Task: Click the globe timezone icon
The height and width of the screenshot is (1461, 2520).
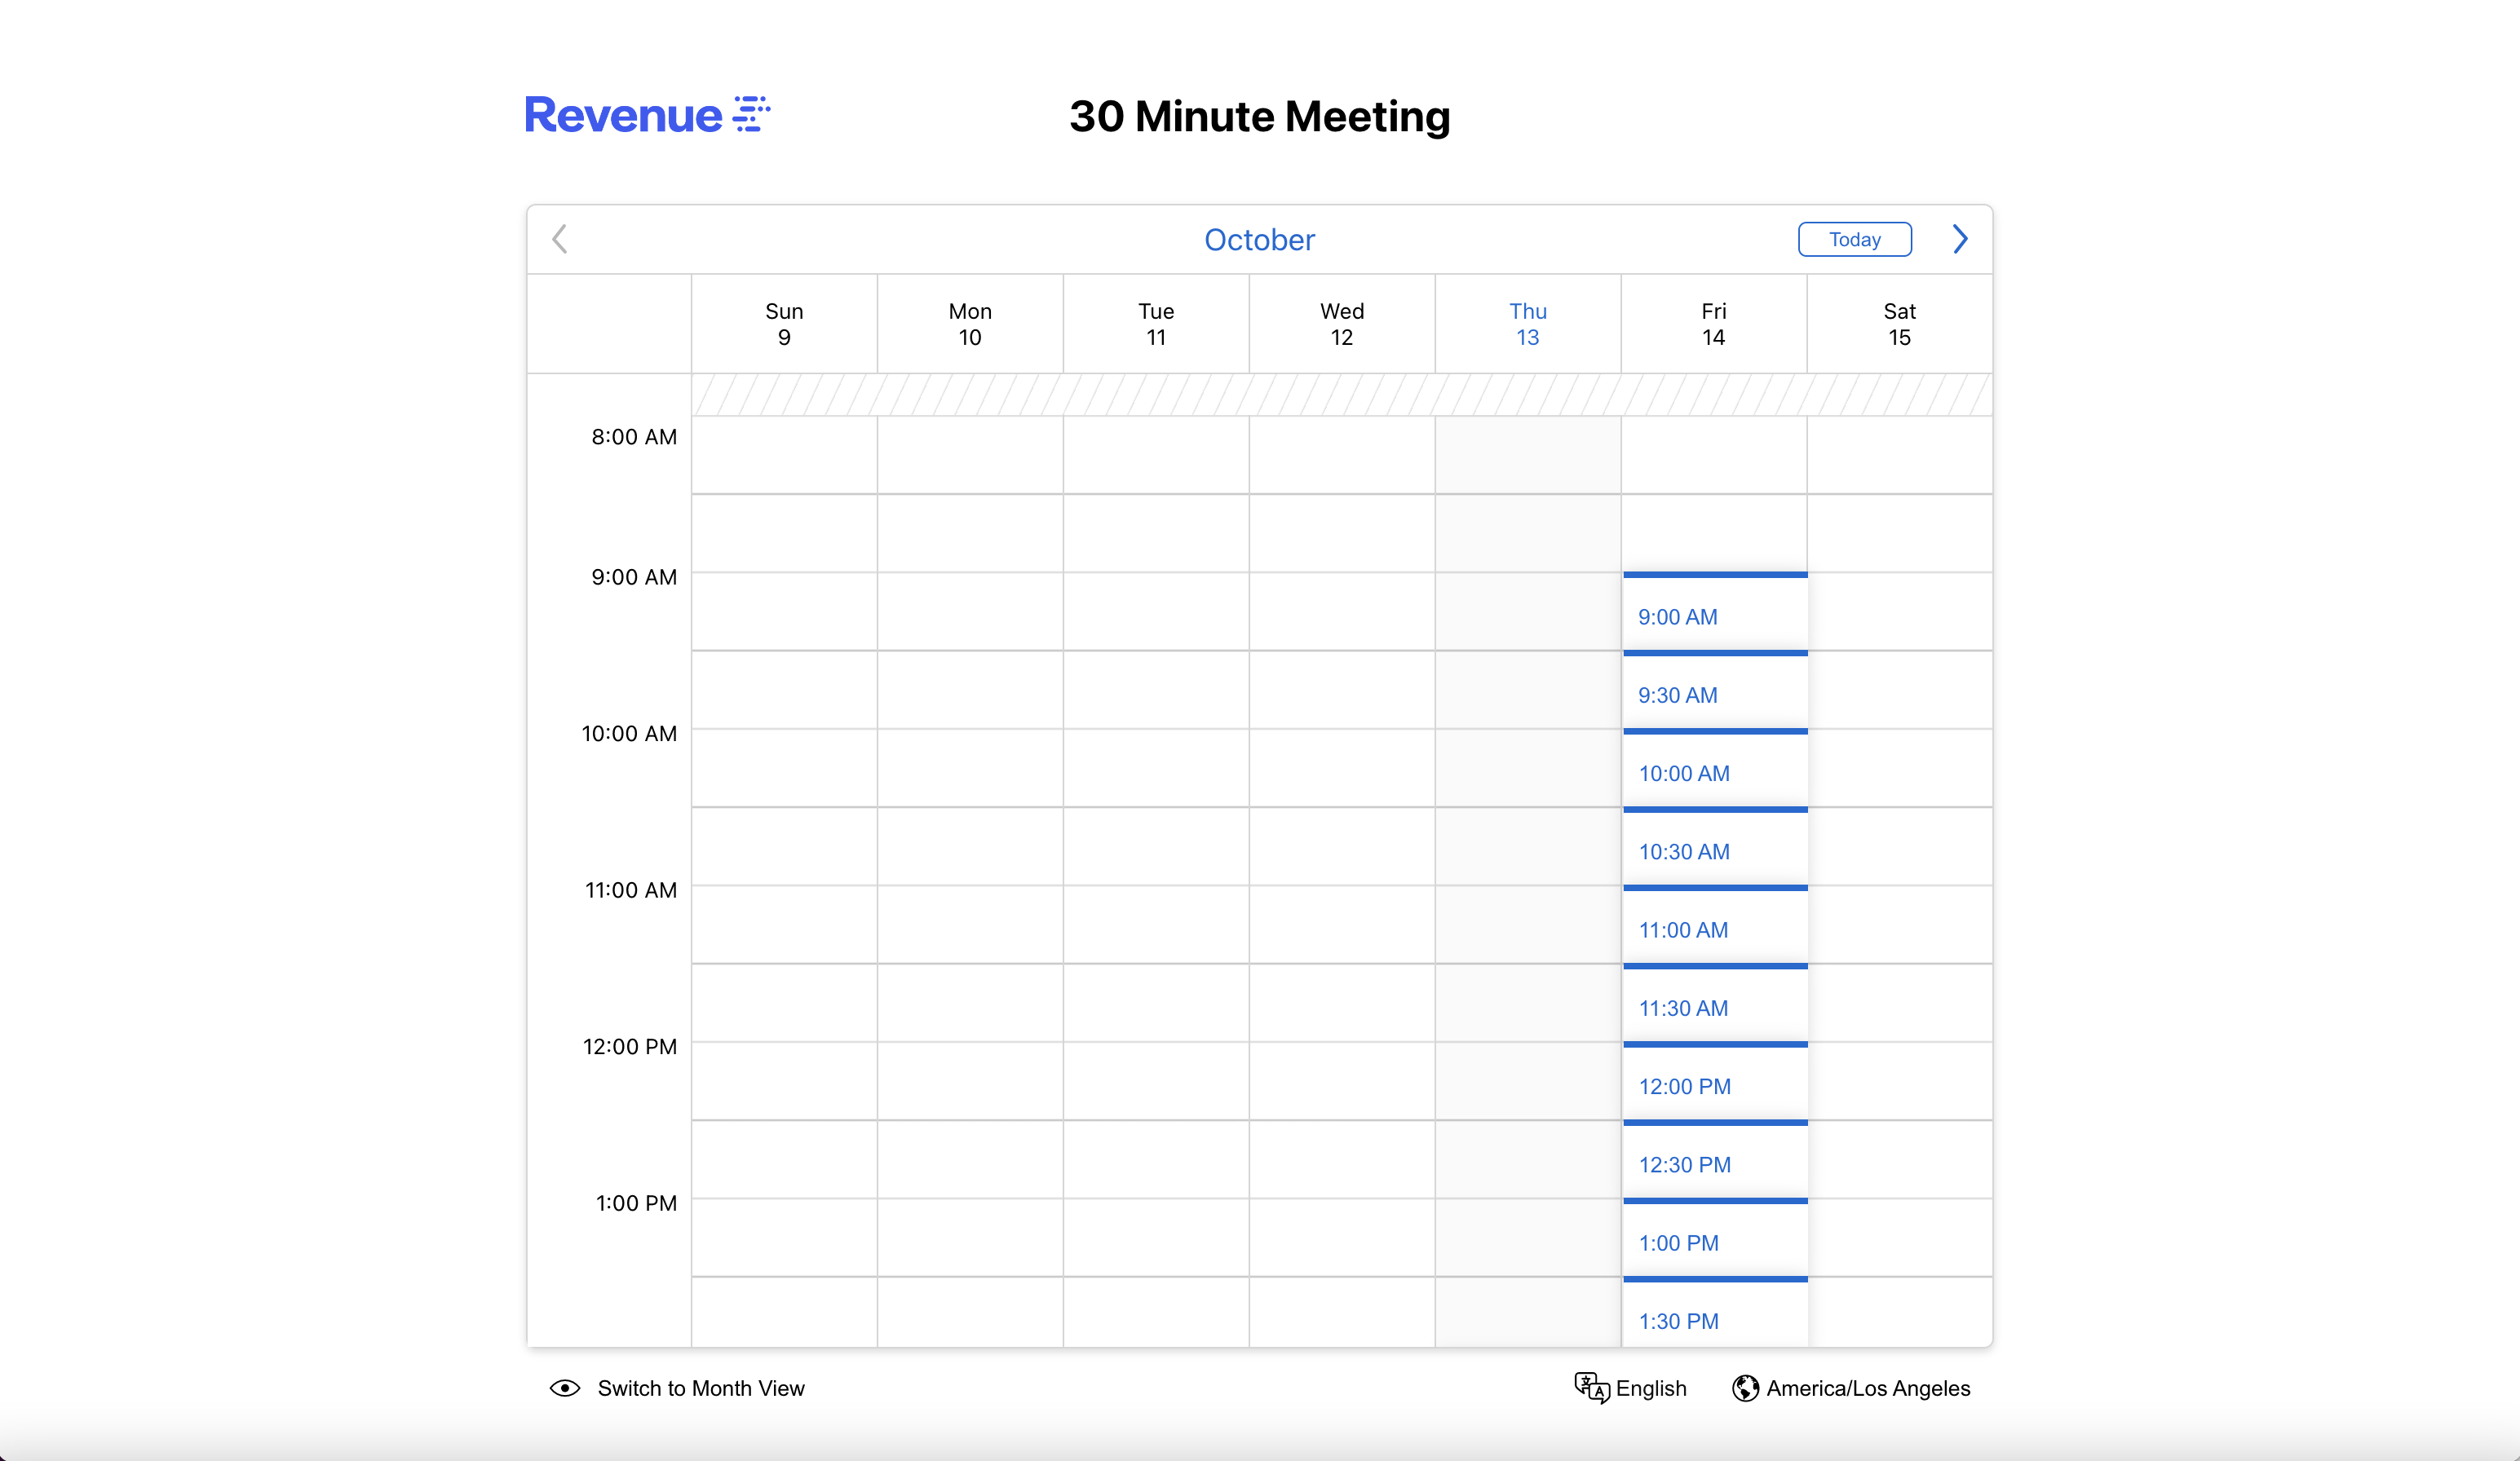Action: [1745, 1388]
